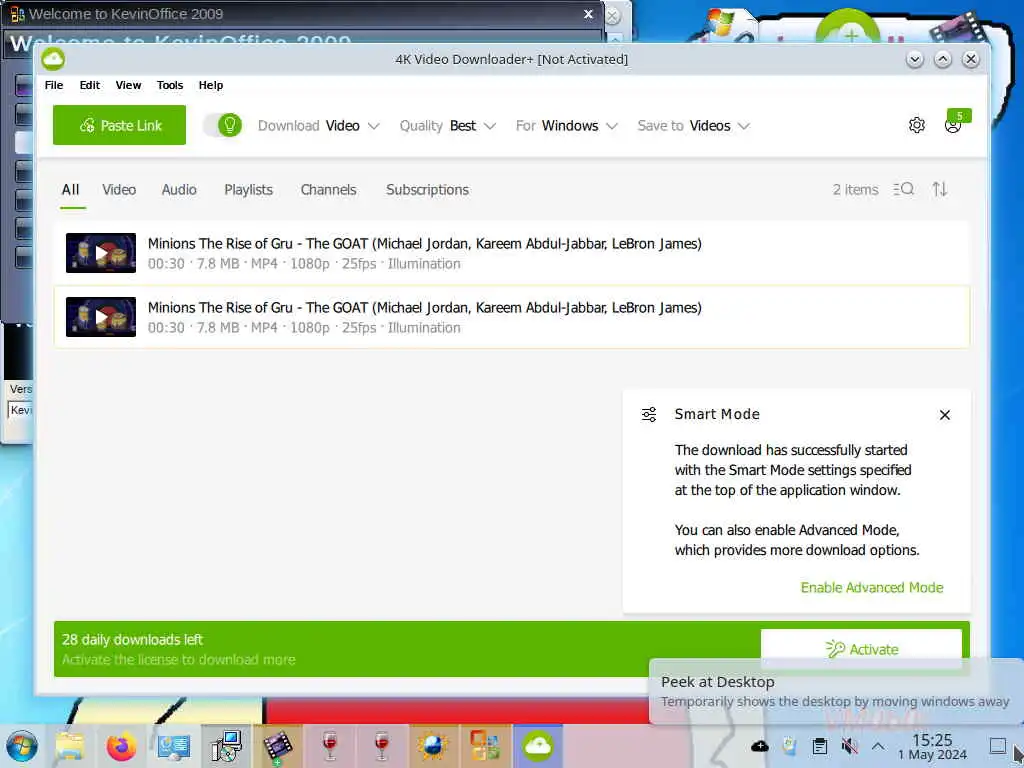Open the clipboard tray icon
The image size is (1024, 768).
[820, 746]
